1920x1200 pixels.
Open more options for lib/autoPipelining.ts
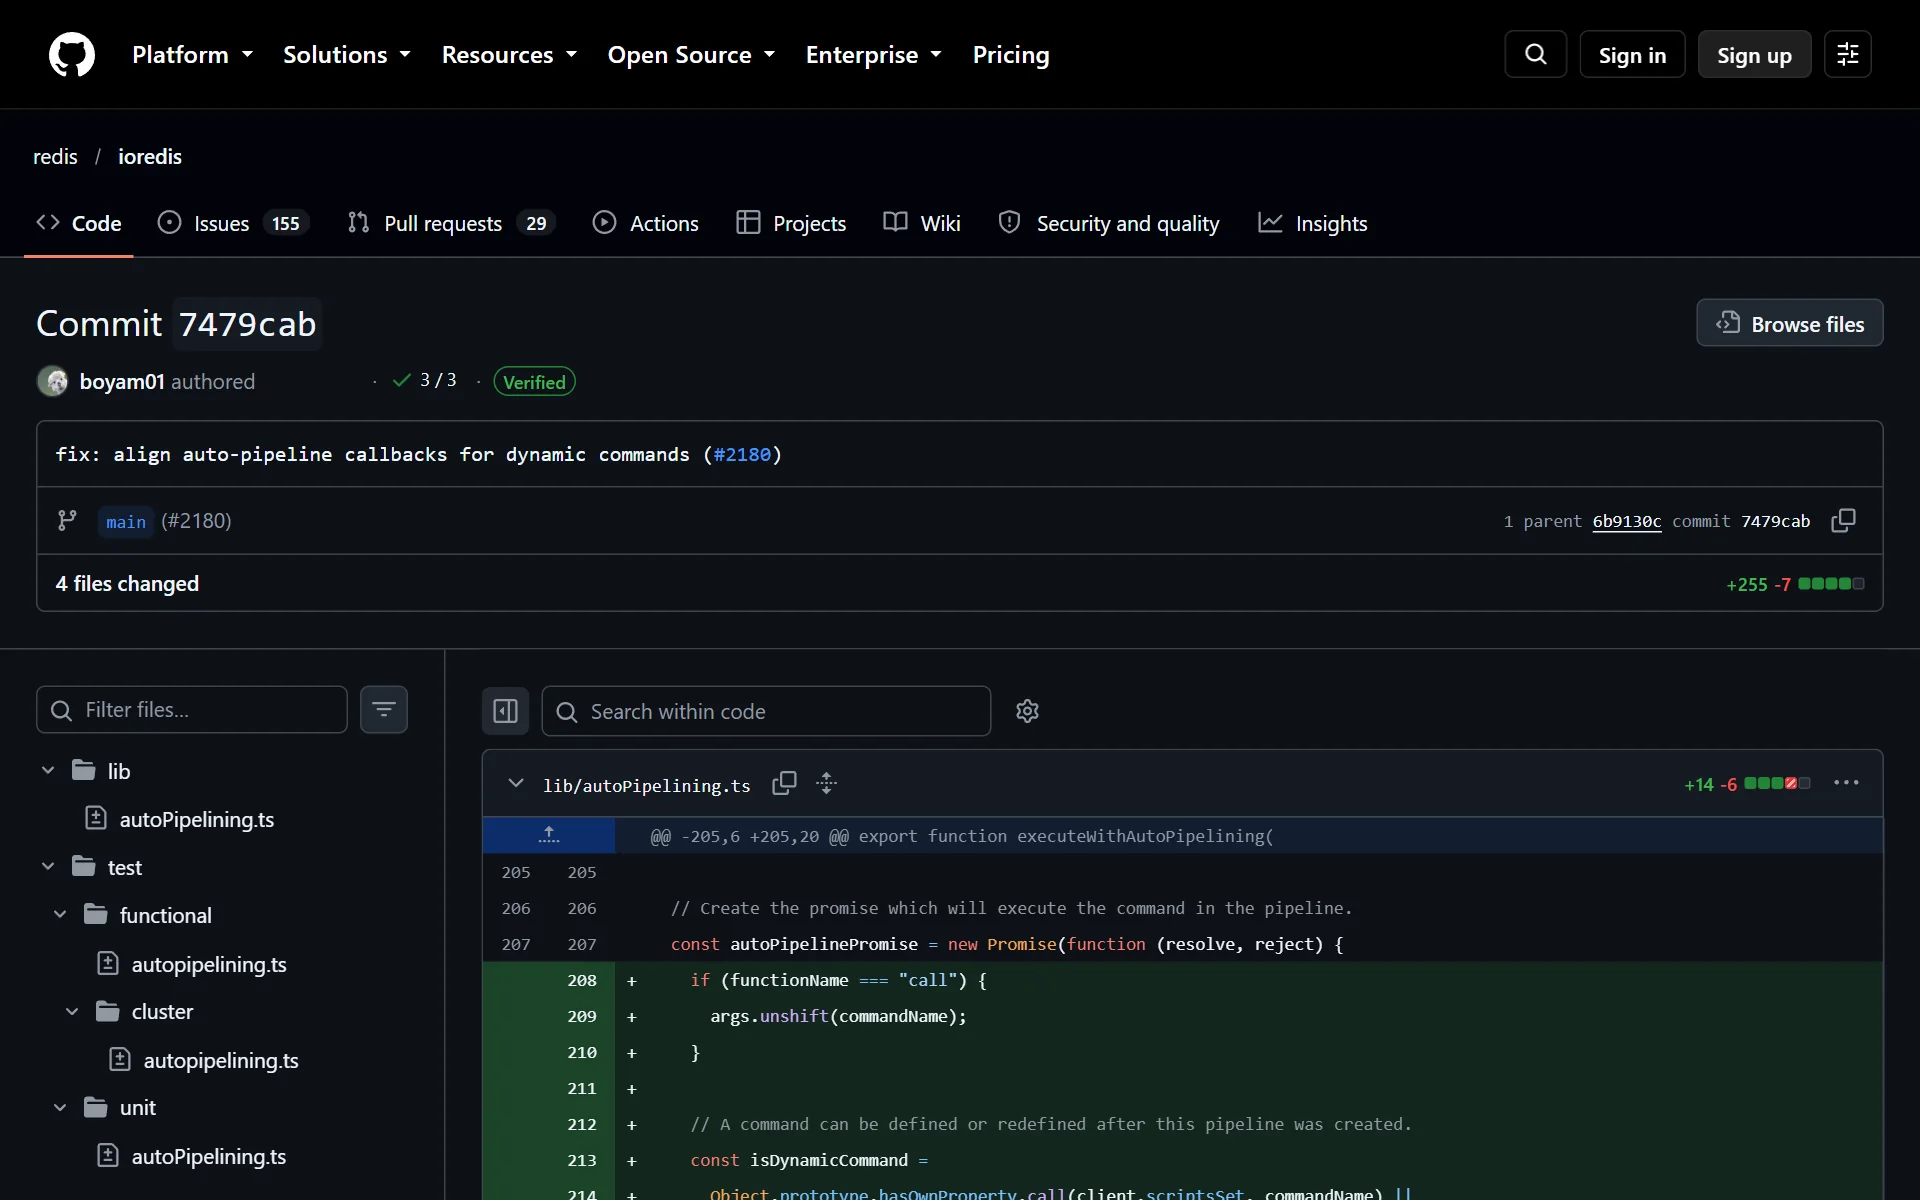(x=1846, y=783)
